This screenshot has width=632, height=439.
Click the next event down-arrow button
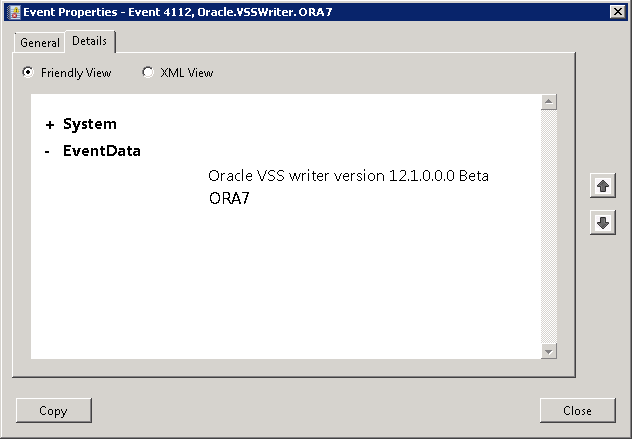coord(602,223)
